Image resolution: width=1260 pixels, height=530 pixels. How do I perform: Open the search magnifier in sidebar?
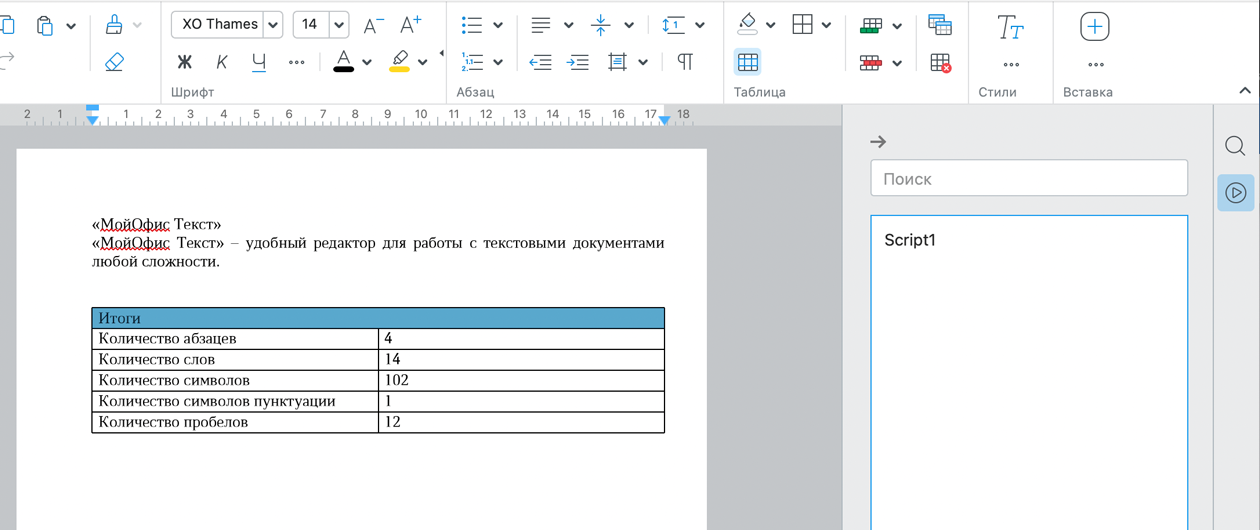pos(1235,146)
